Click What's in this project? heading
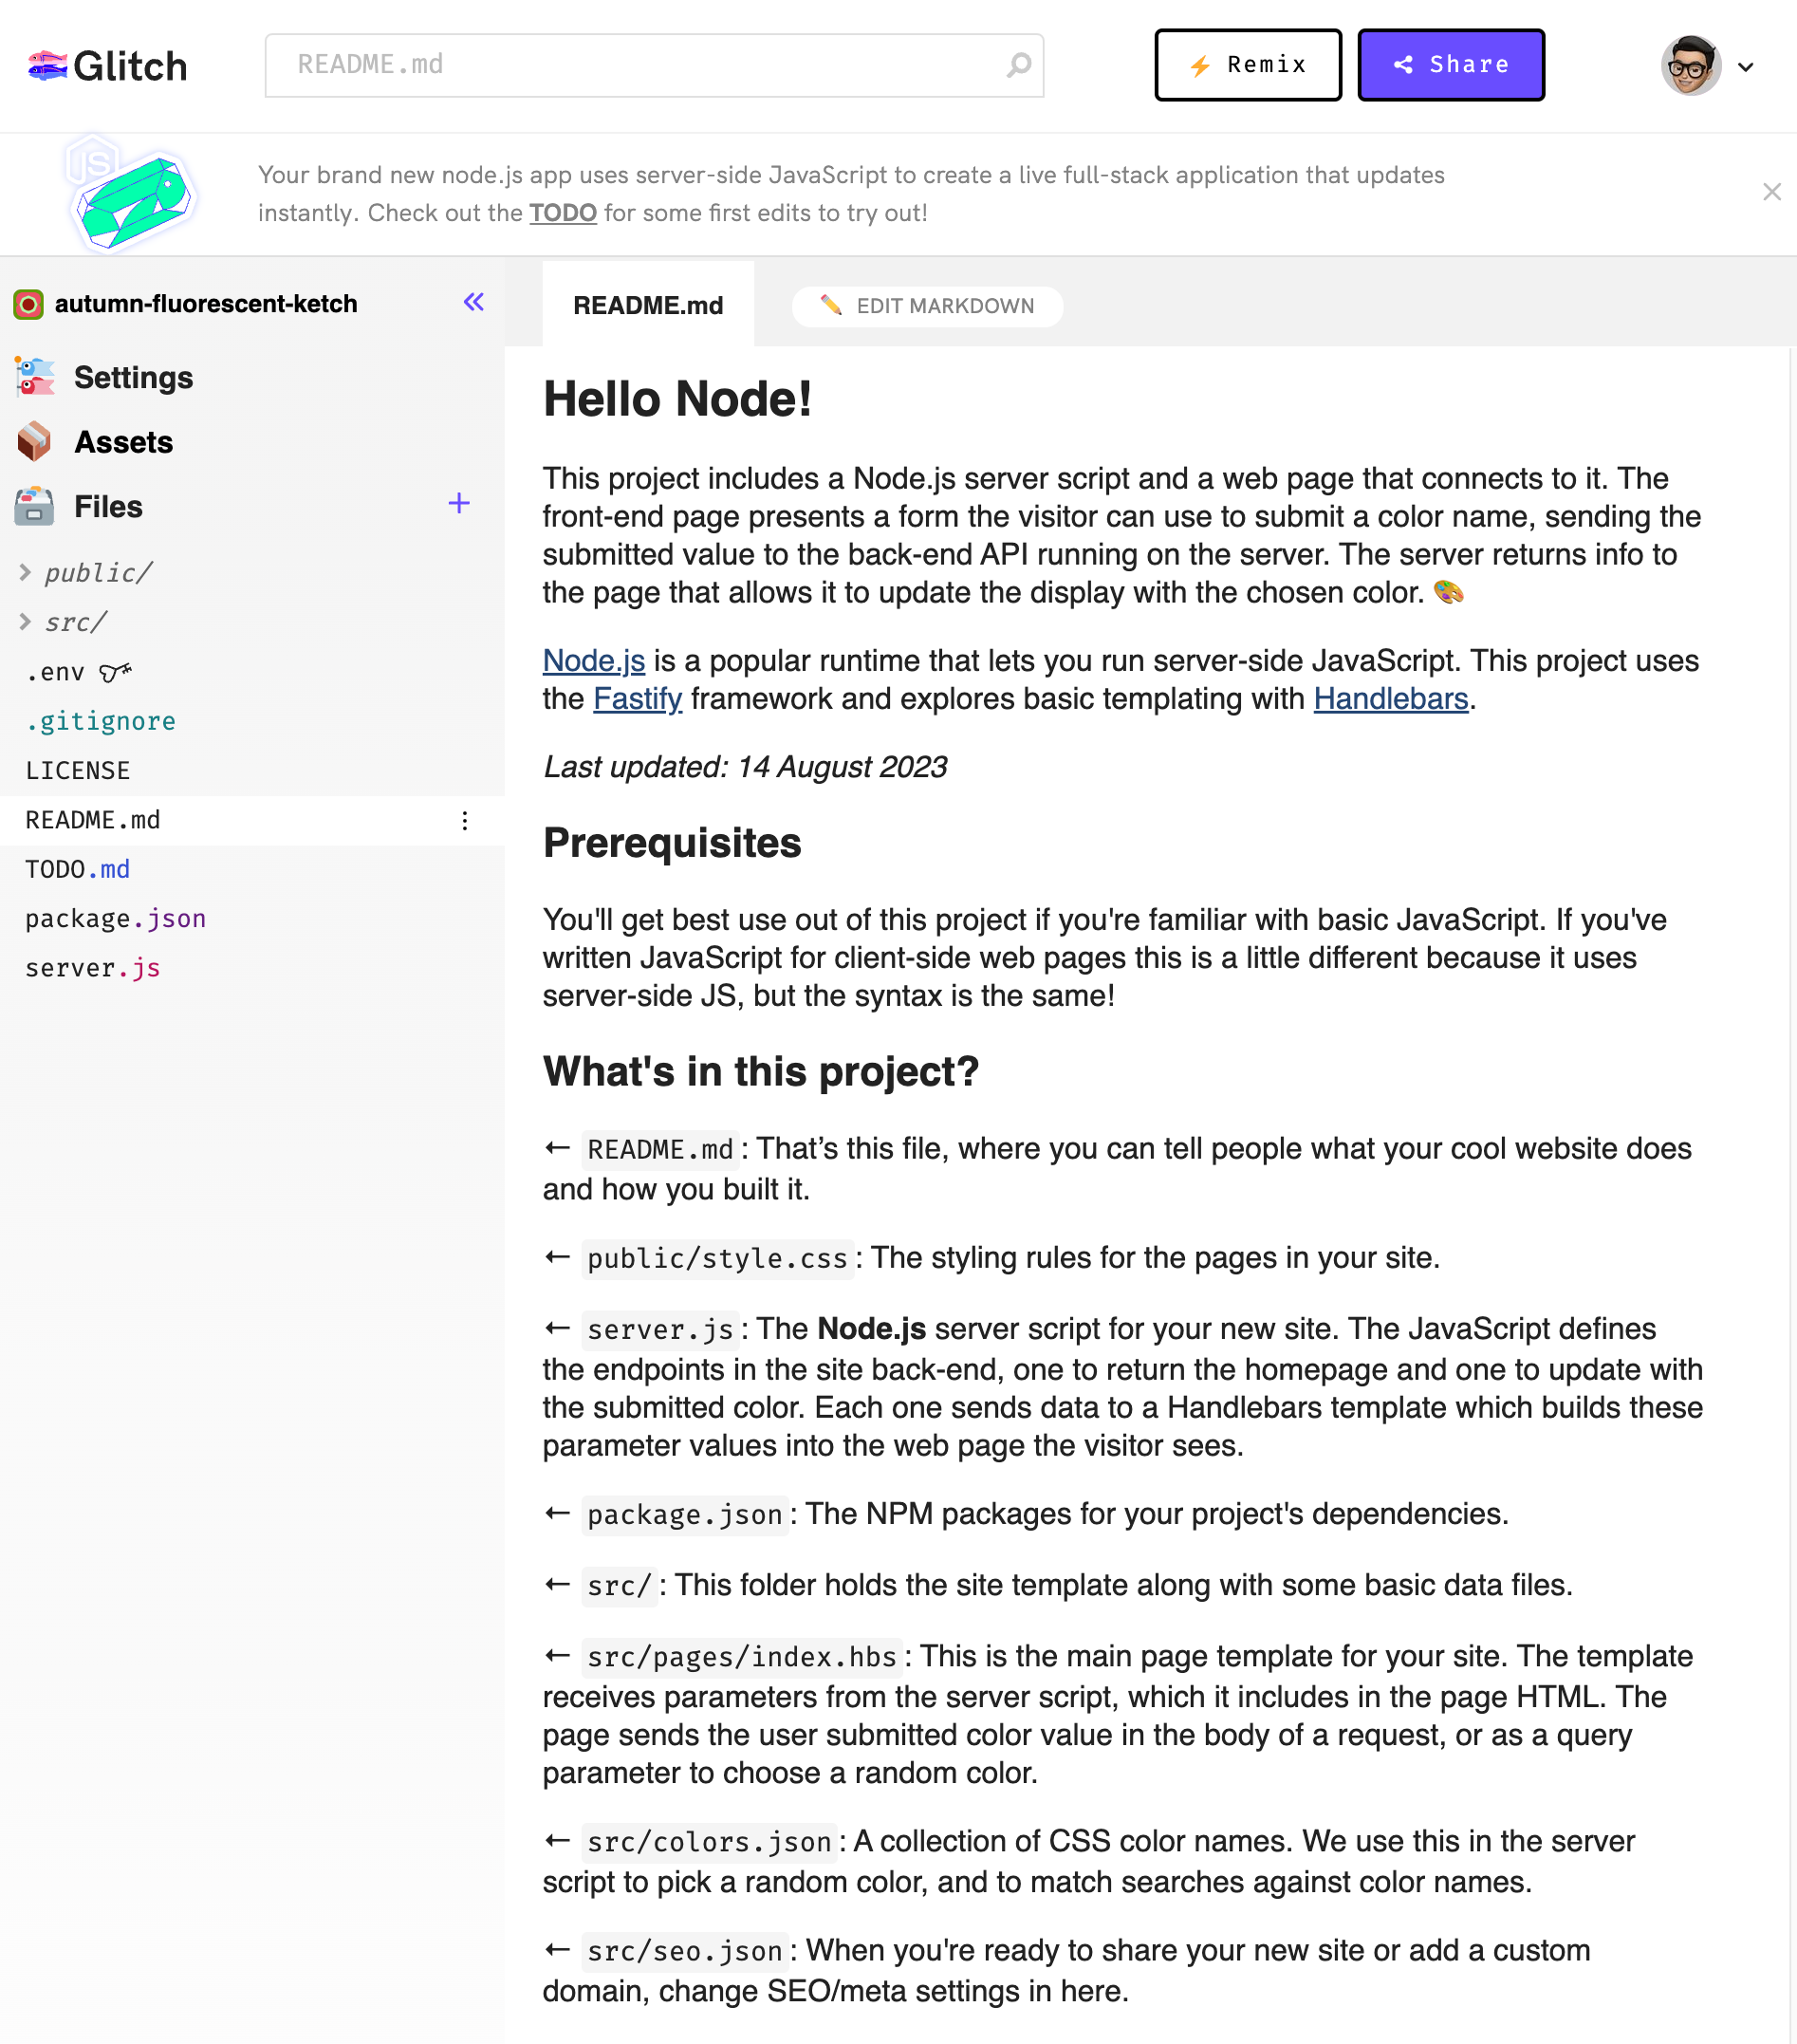Viewport: 1797px width, 2044px height. tap(760, 1071)
